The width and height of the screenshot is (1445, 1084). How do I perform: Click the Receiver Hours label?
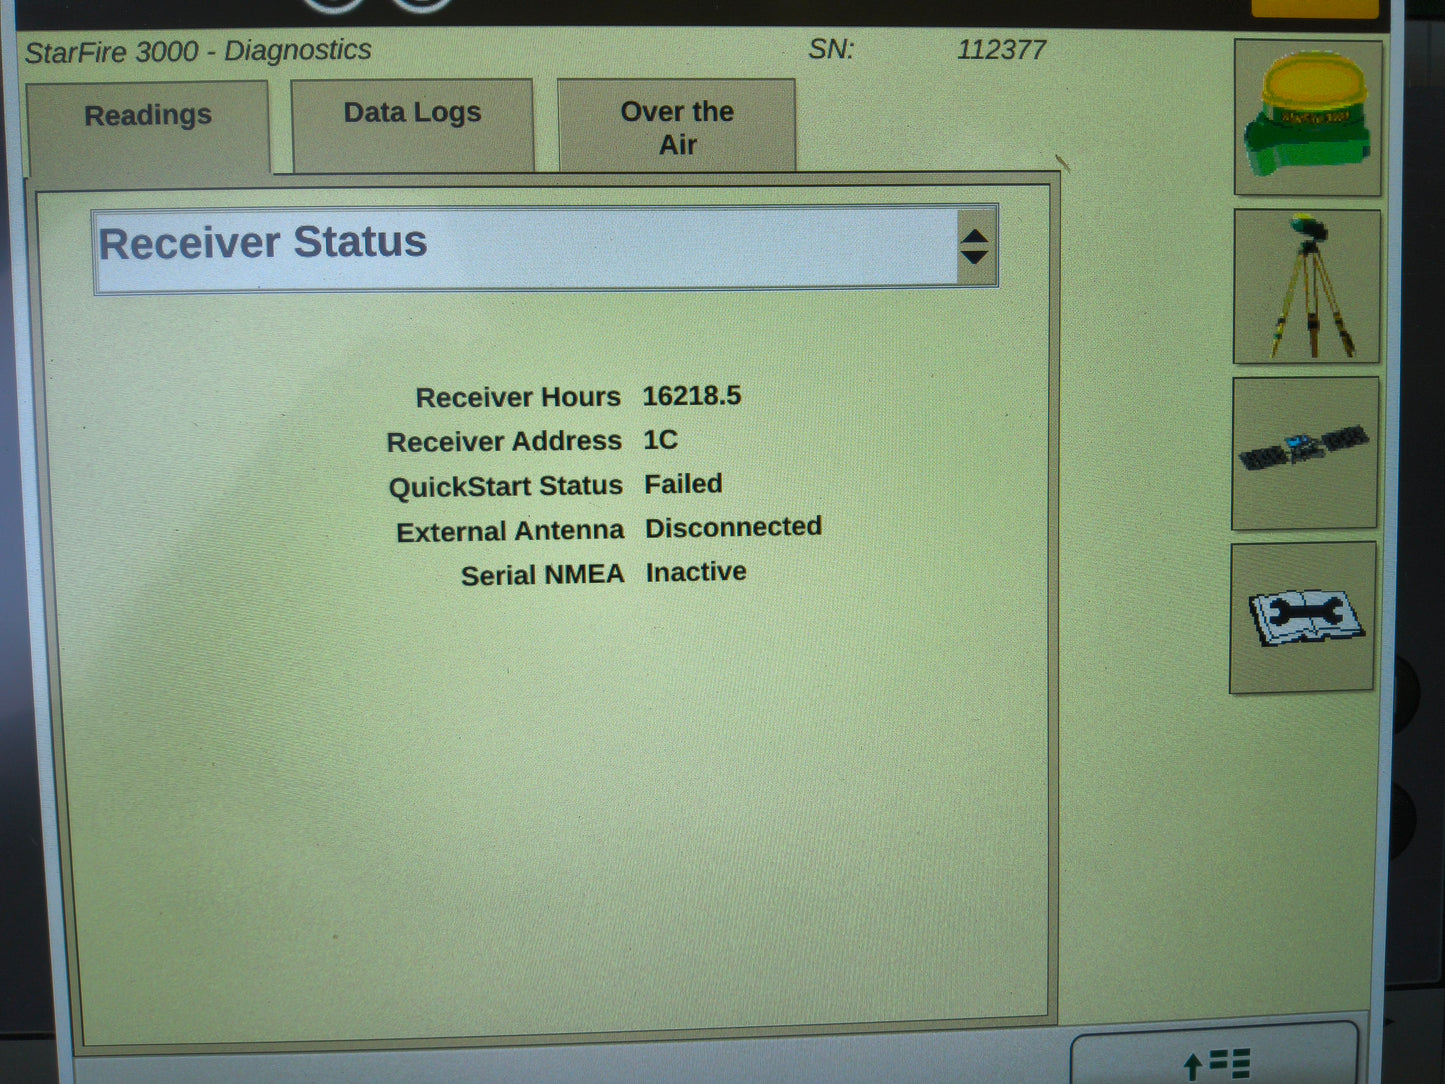(x=518, y=397)
